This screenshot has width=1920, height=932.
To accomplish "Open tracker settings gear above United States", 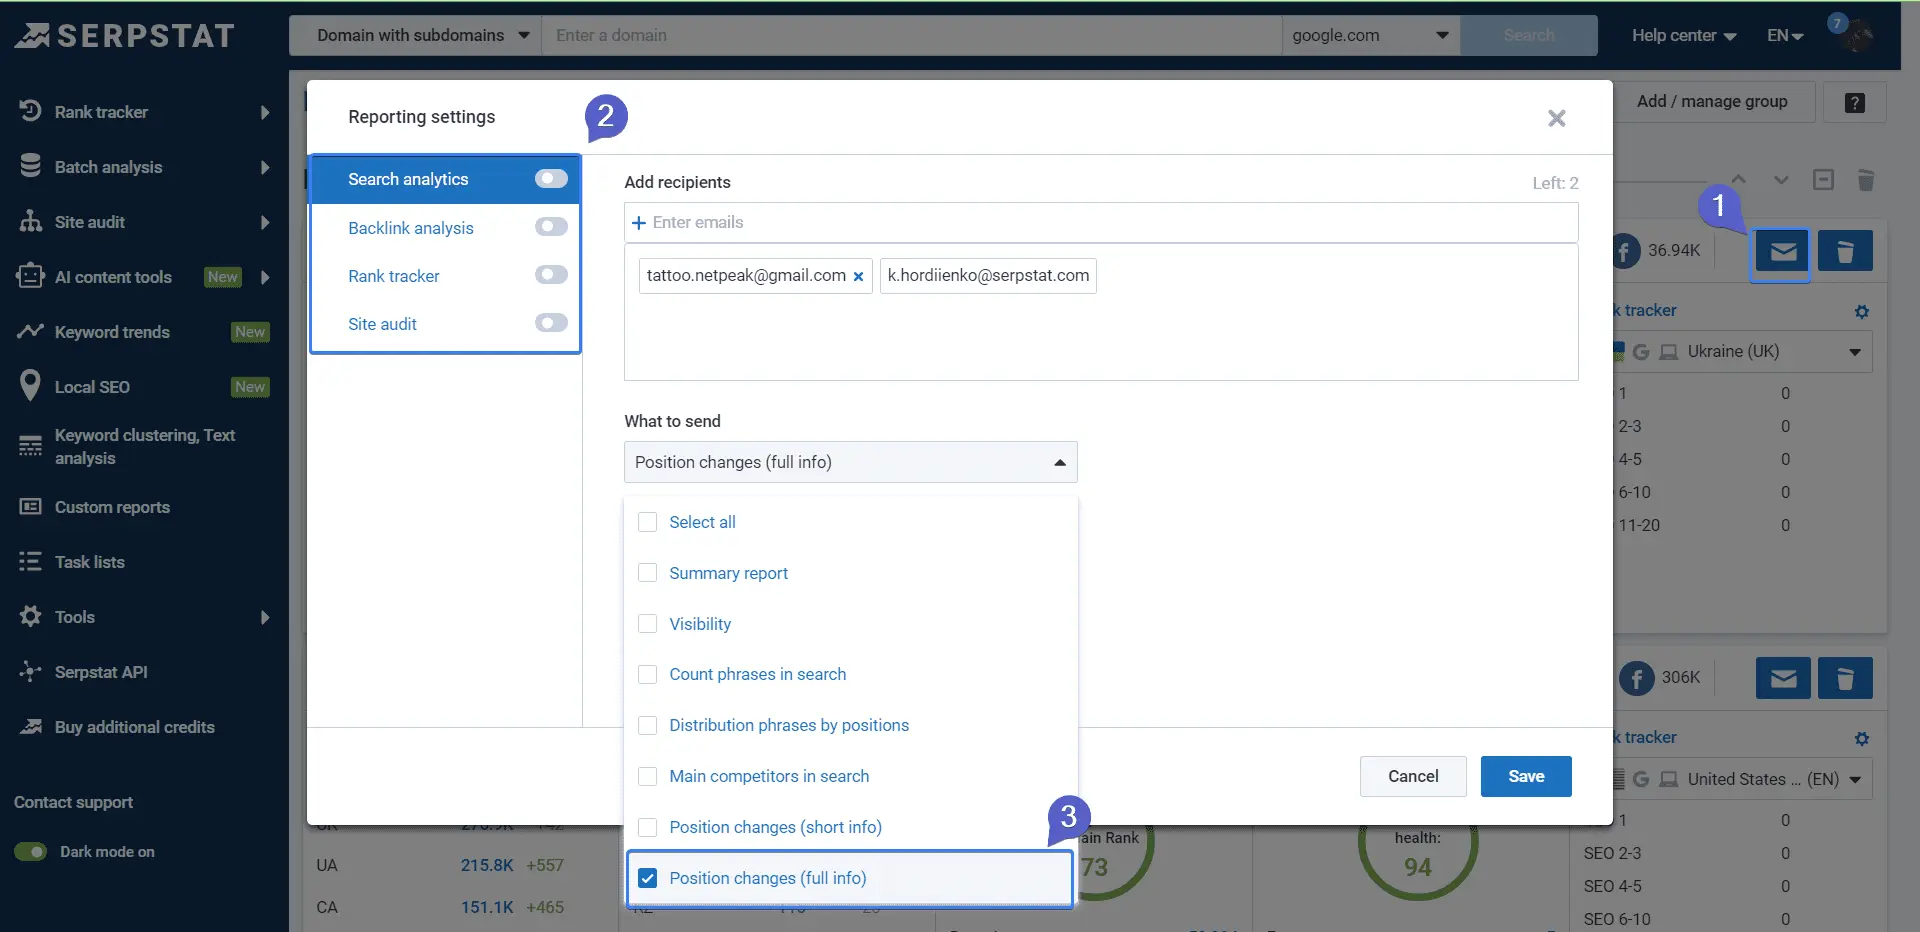I will tap(1861, 738).
